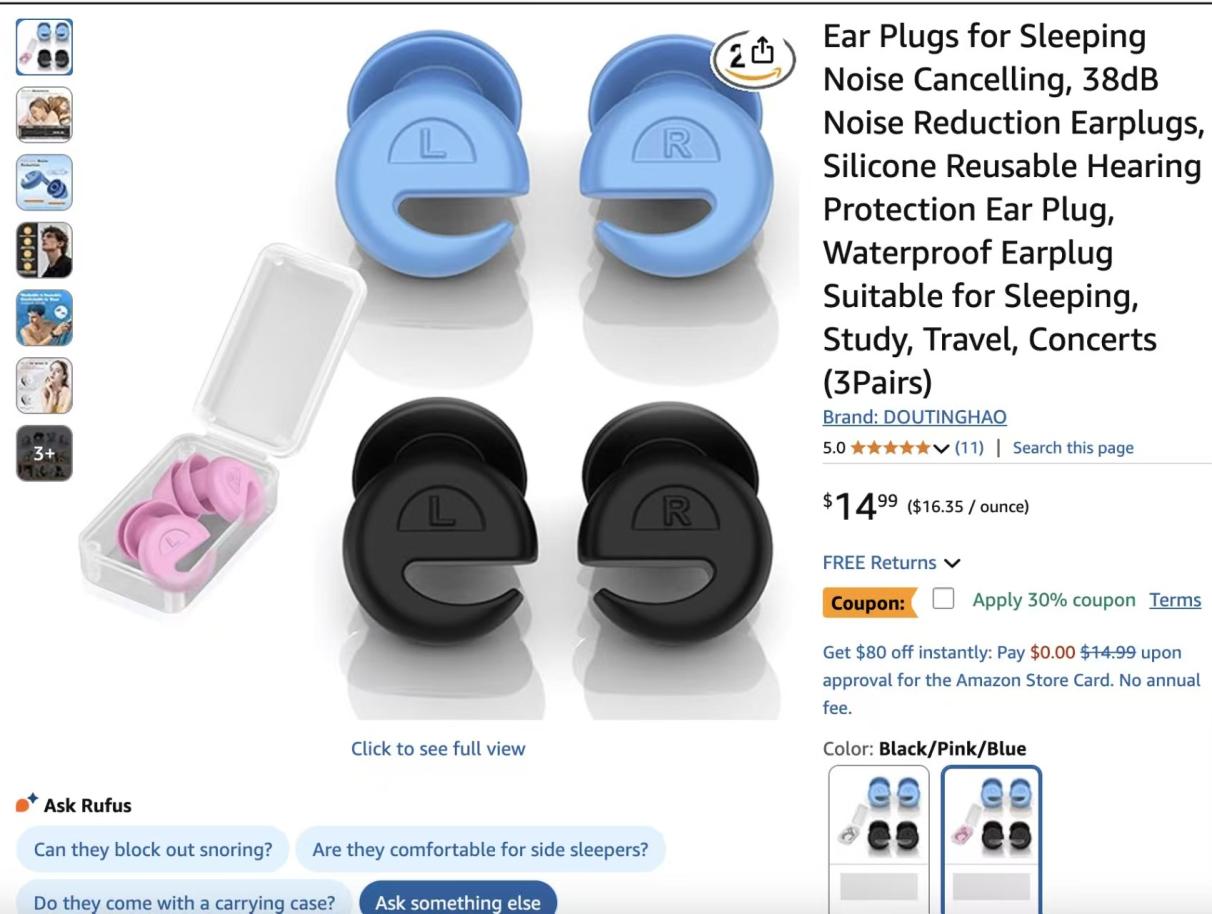Click the Ask Rufus sparkle icon

[x=27, y=804]
